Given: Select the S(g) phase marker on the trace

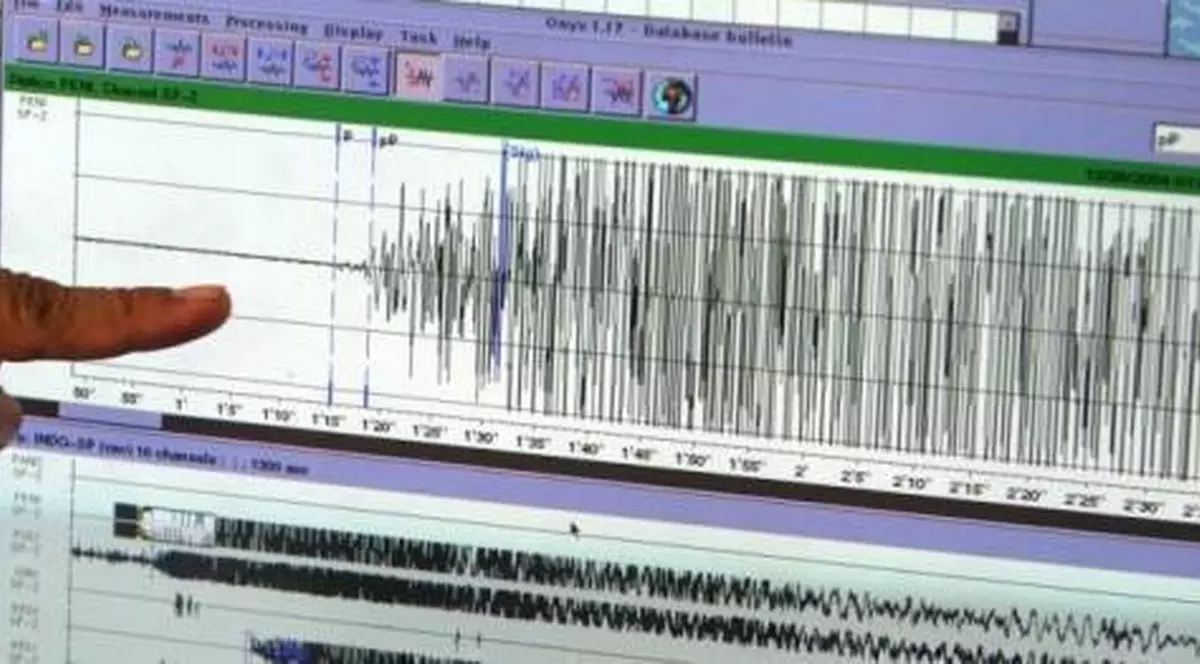Looking at the screenshot, I should click(x=522, y=152).
